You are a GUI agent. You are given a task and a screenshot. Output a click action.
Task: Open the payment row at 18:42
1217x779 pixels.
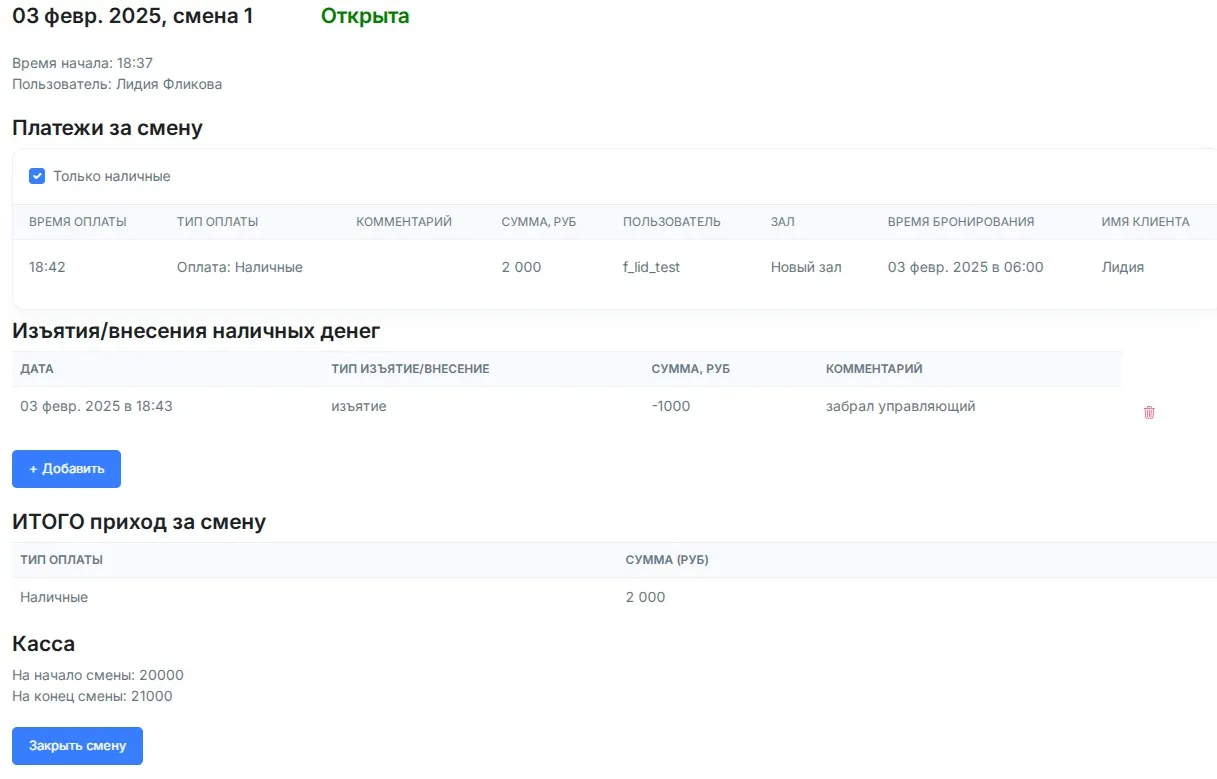[x=46, y=267]
